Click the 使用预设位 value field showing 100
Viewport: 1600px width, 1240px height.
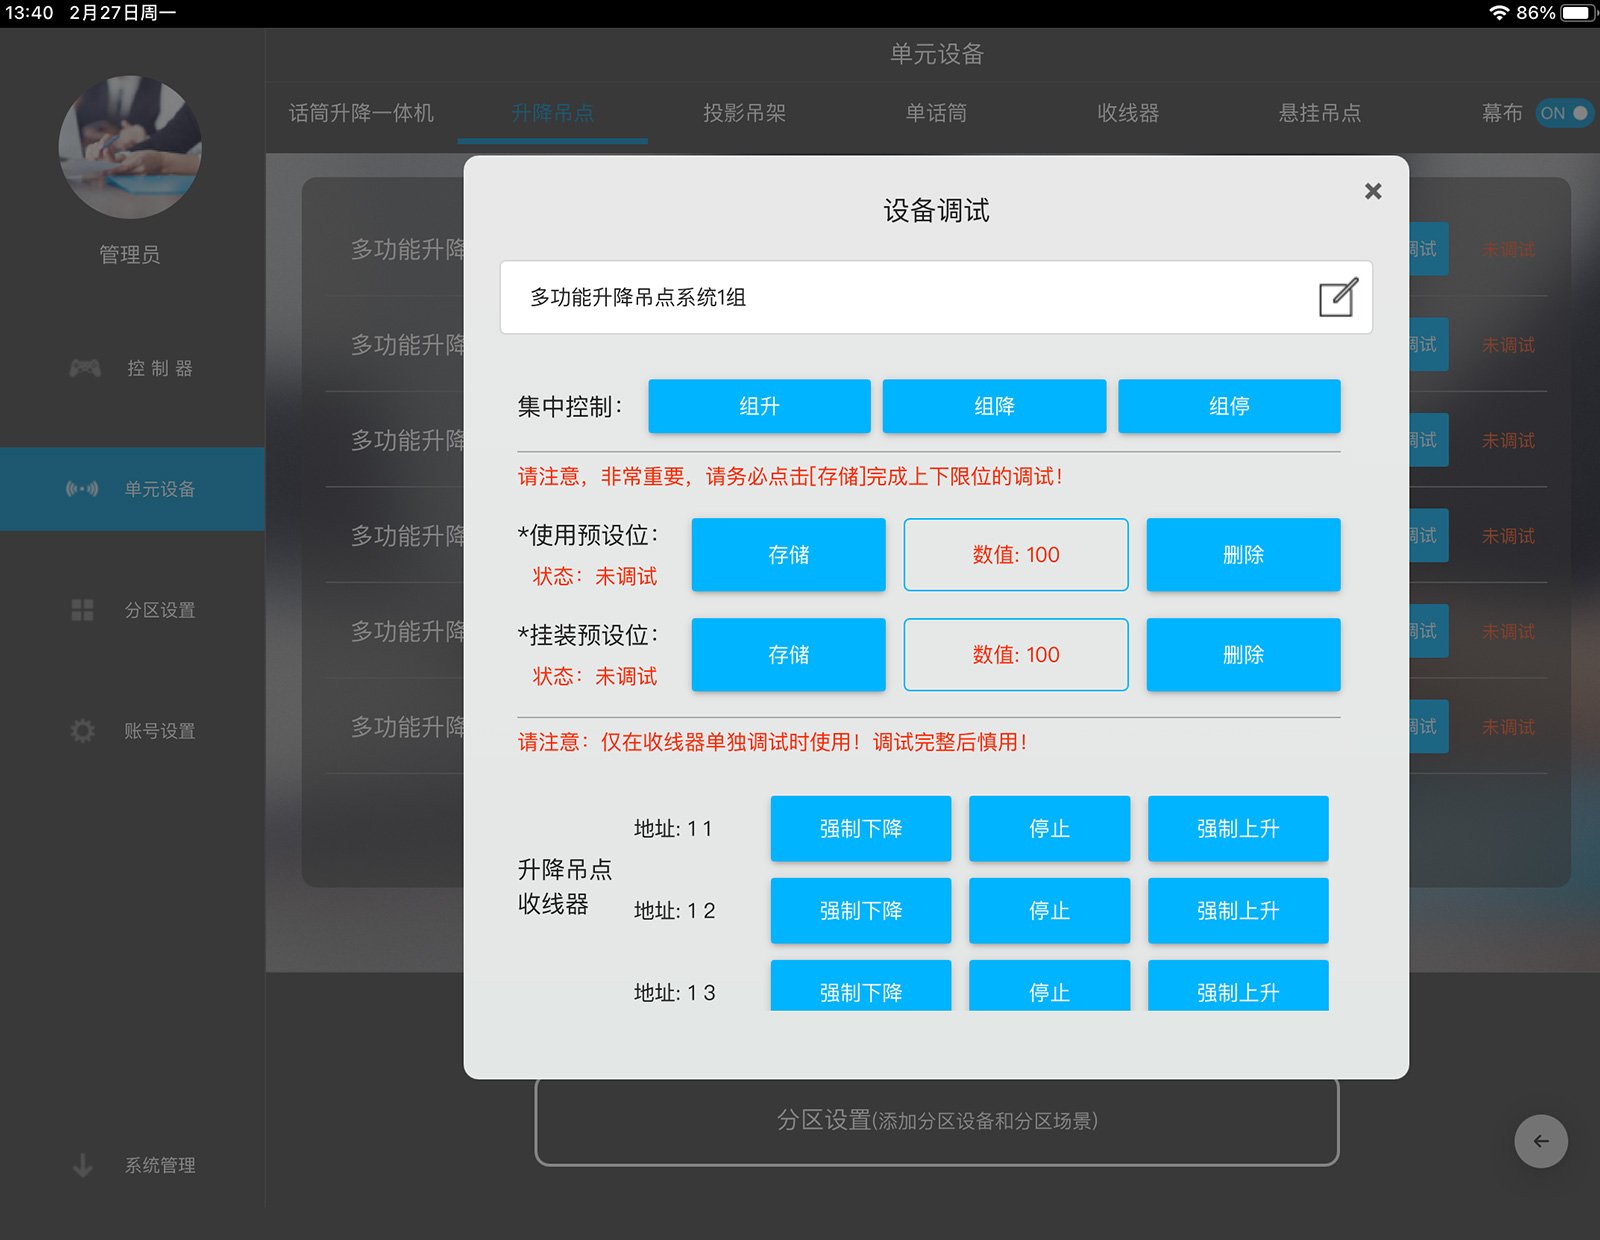point(1015,555)
